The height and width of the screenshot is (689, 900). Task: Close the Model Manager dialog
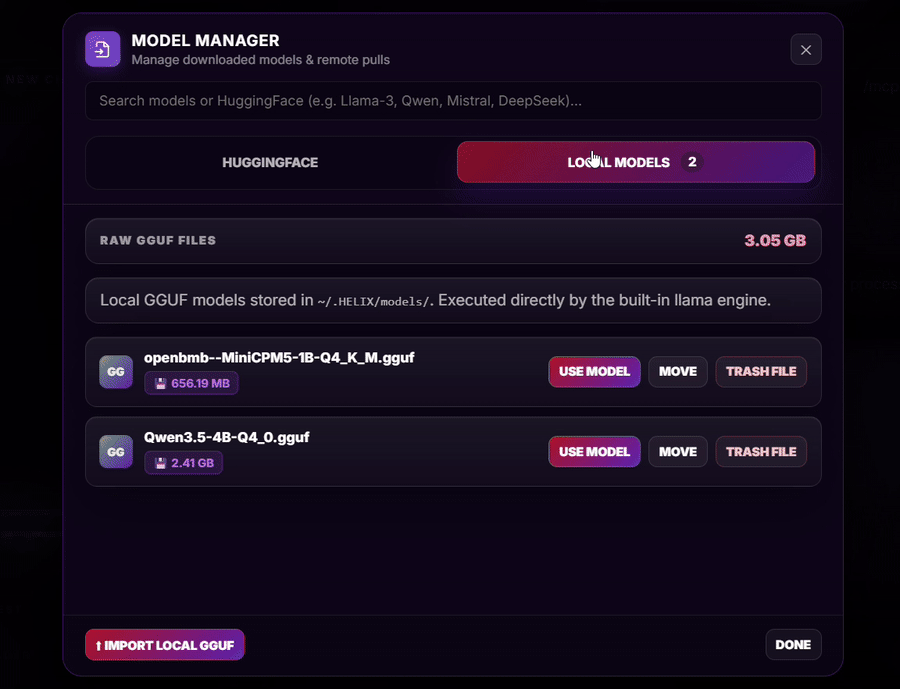coord(806,50)
